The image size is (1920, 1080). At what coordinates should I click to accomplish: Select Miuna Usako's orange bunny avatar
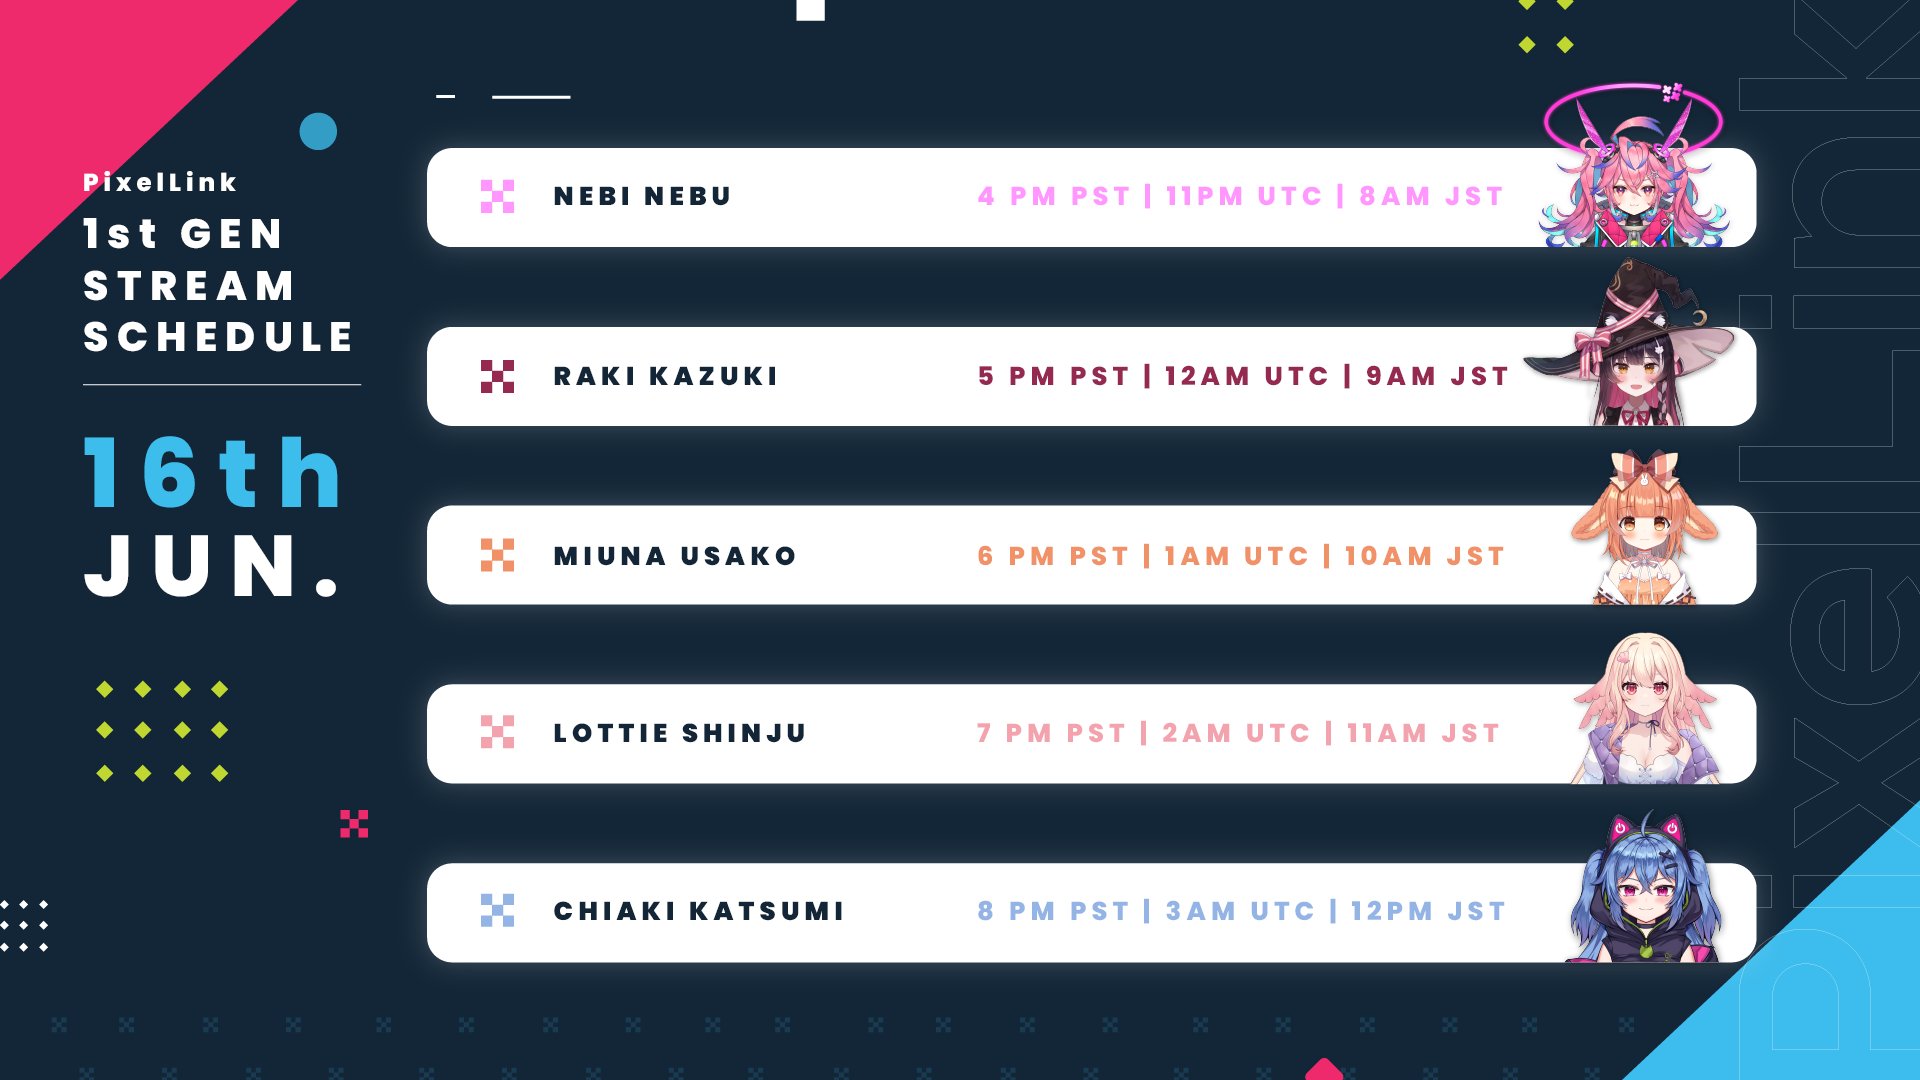point(1644,527)
